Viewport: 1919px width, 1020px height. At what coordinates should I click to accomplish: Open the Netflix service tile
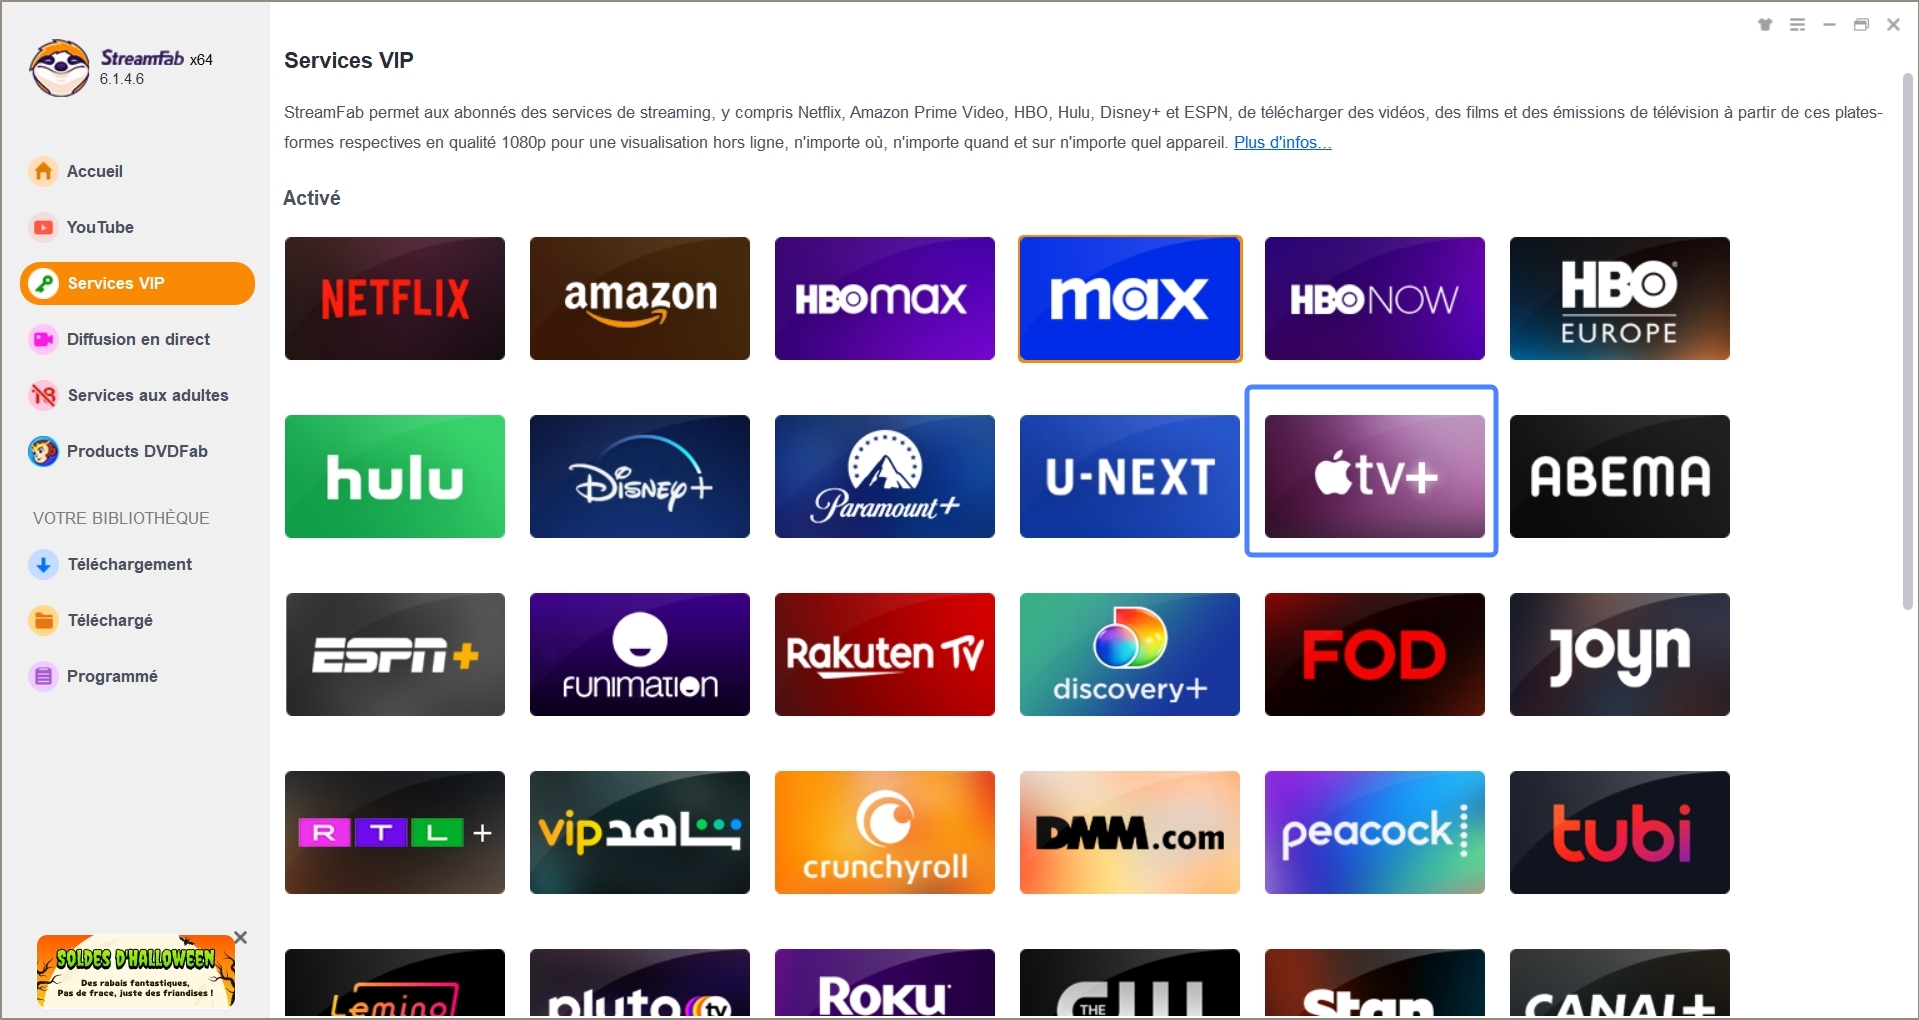[394, 298]
